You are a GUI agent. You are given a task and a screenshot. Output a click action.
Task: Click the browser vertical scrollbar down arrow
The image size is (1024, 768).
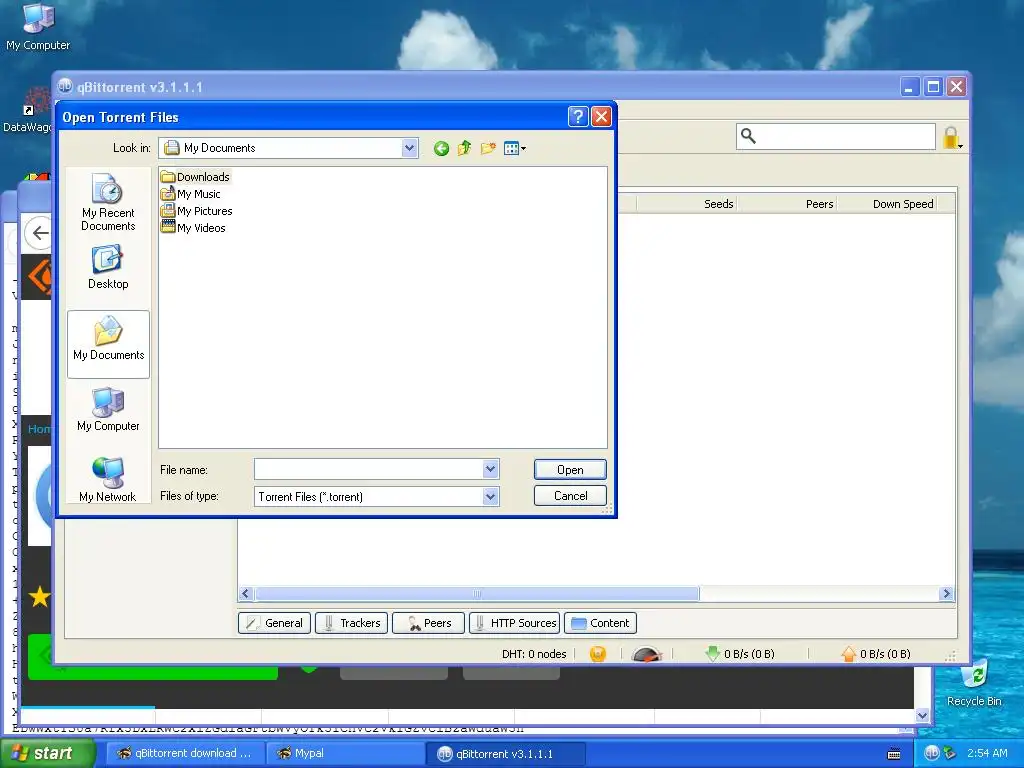point(922,715)
